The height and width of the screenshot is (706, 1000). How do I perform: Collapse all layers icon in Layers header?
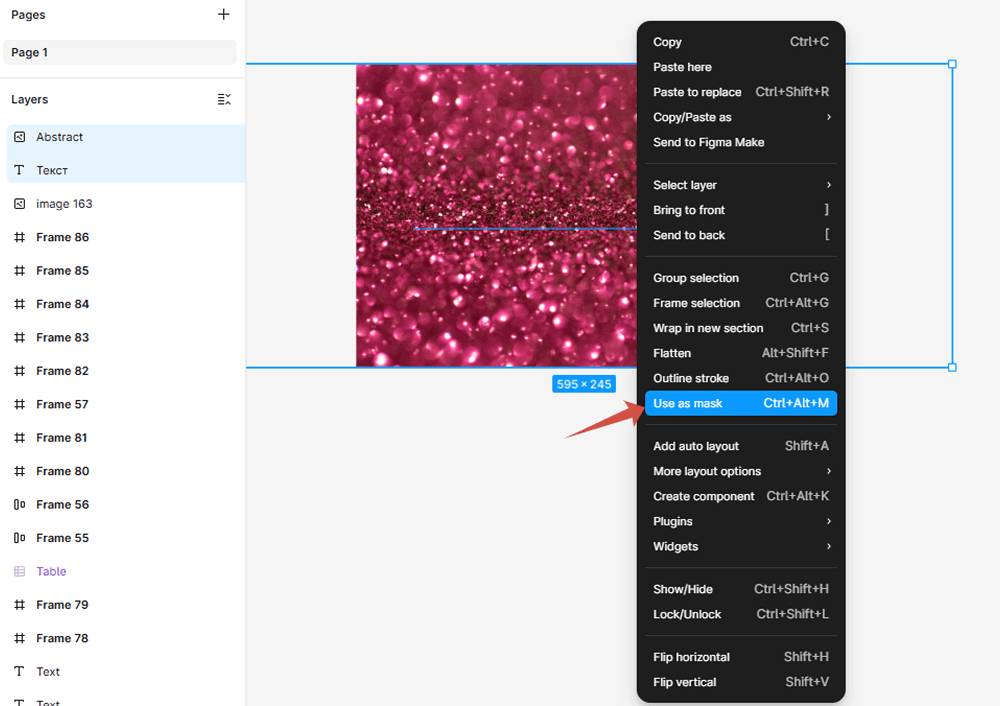click(x=224, y=99)
